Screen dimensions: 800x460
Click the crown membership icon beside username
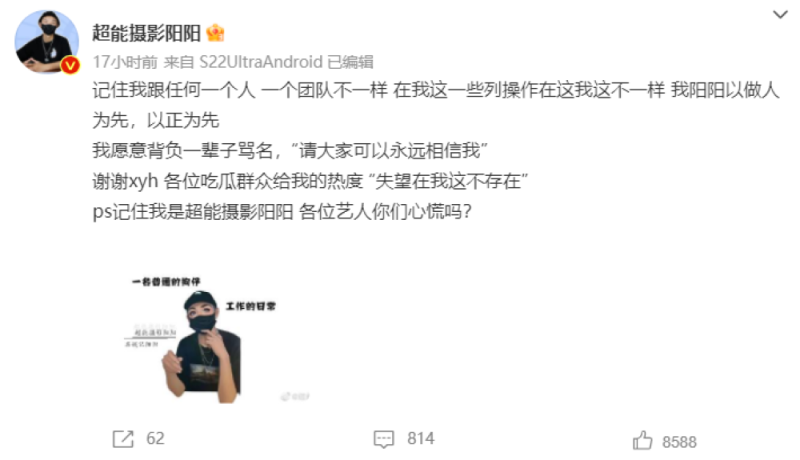(215, 33)
